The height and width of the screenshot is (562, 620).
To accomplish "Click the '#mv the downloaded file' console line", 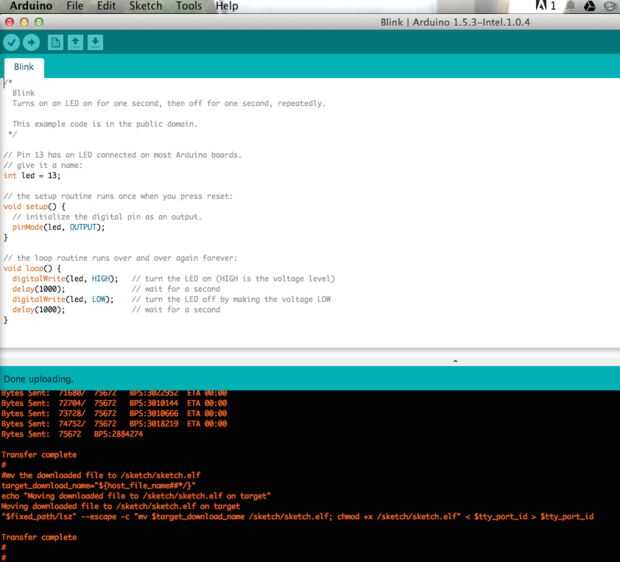I will click(101, 475).
